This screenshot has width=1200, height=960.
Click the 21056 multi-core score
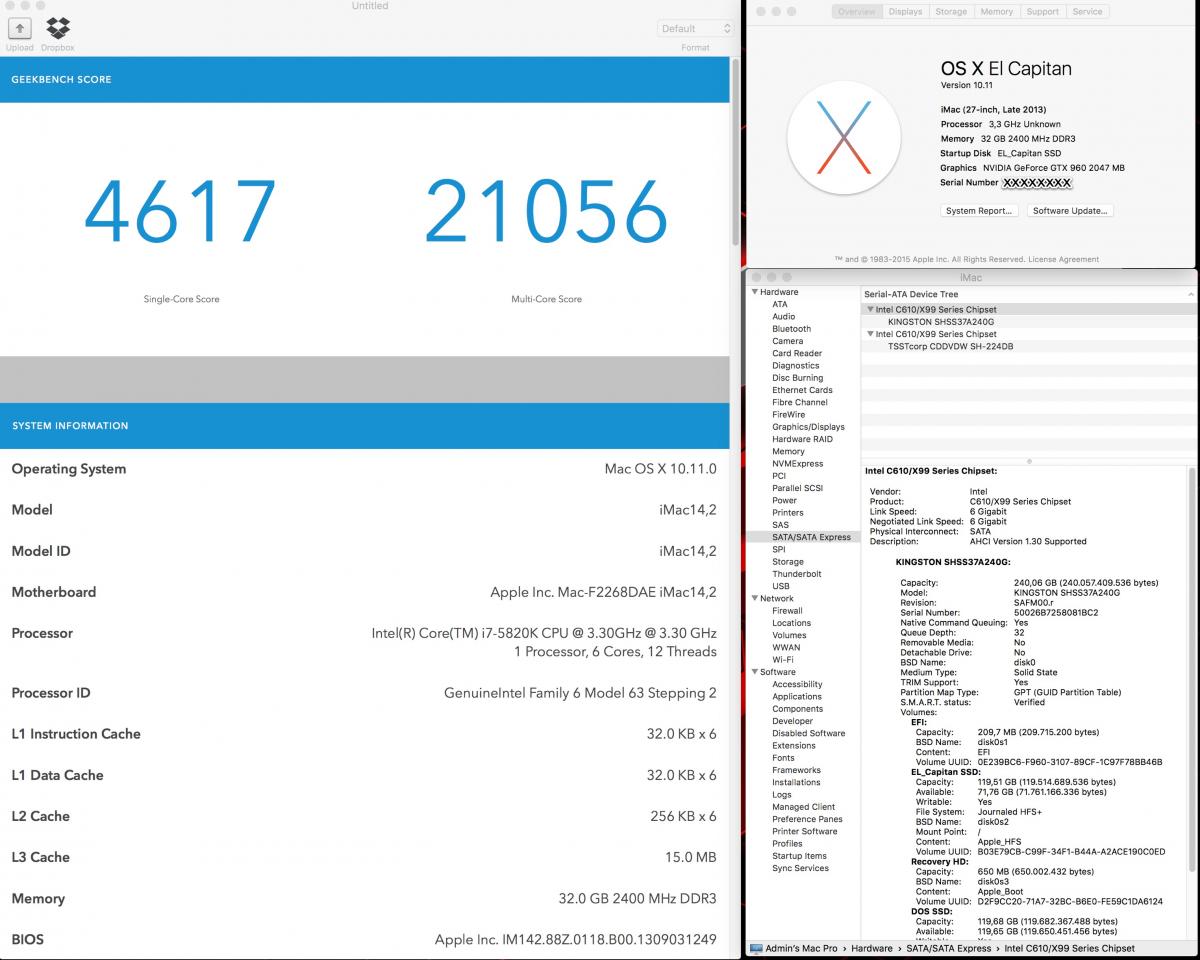pos(546,214)
